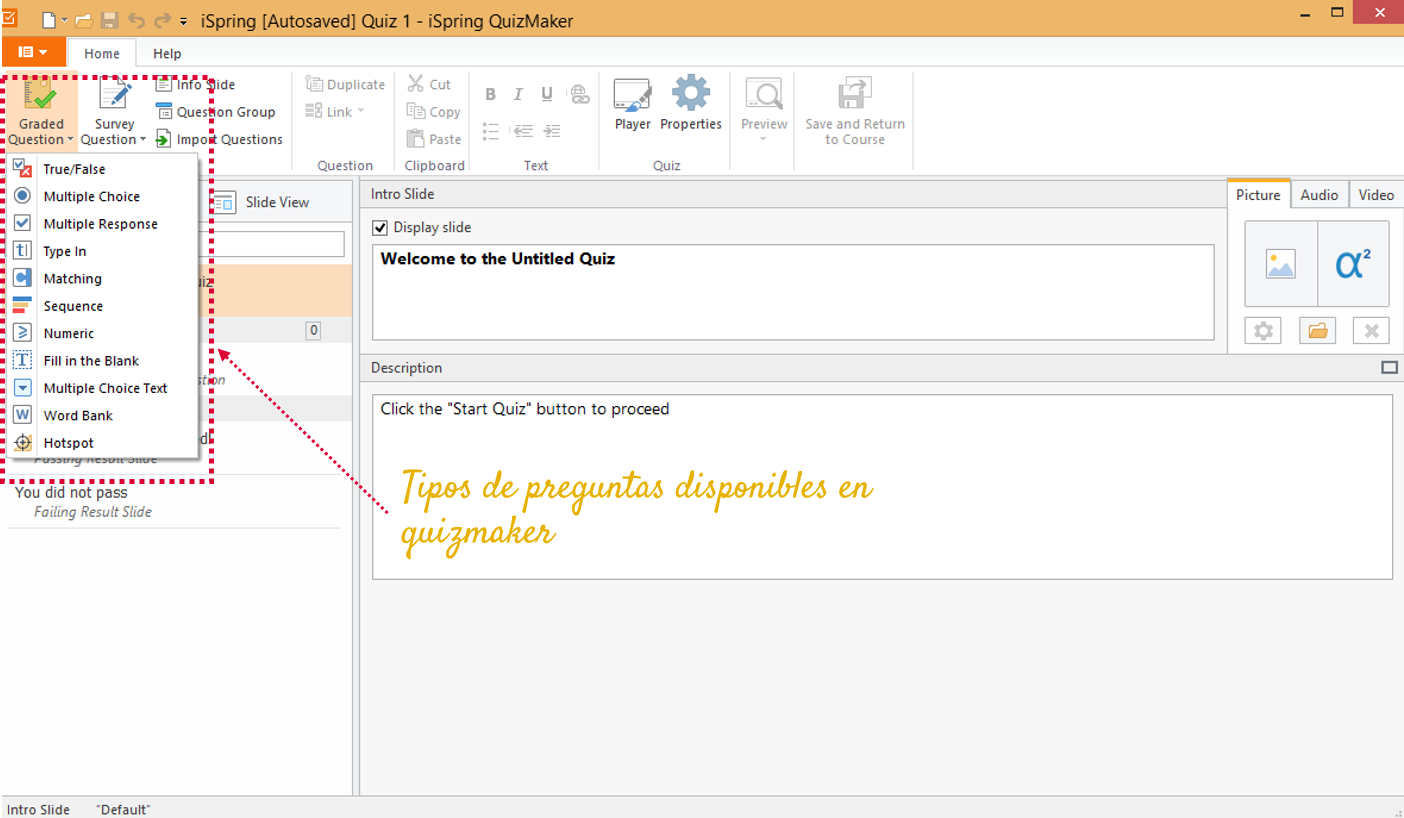
Task: Toggle underline formatting
Action: click(547, 94)
